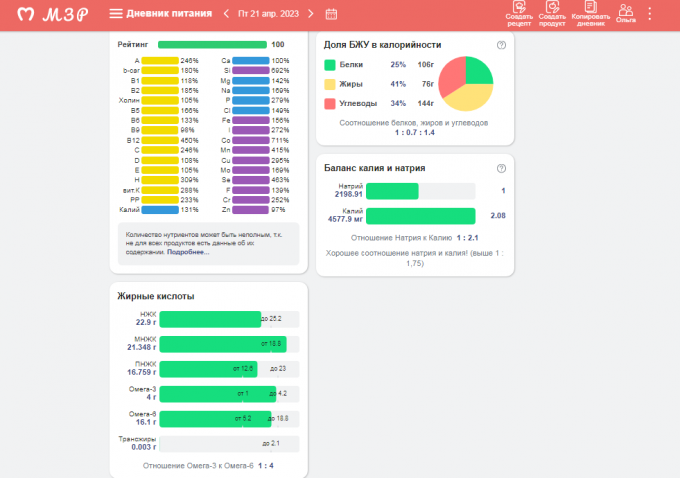
Task: Go to previous day with left arrow
Action: click(x=226, y=14)
